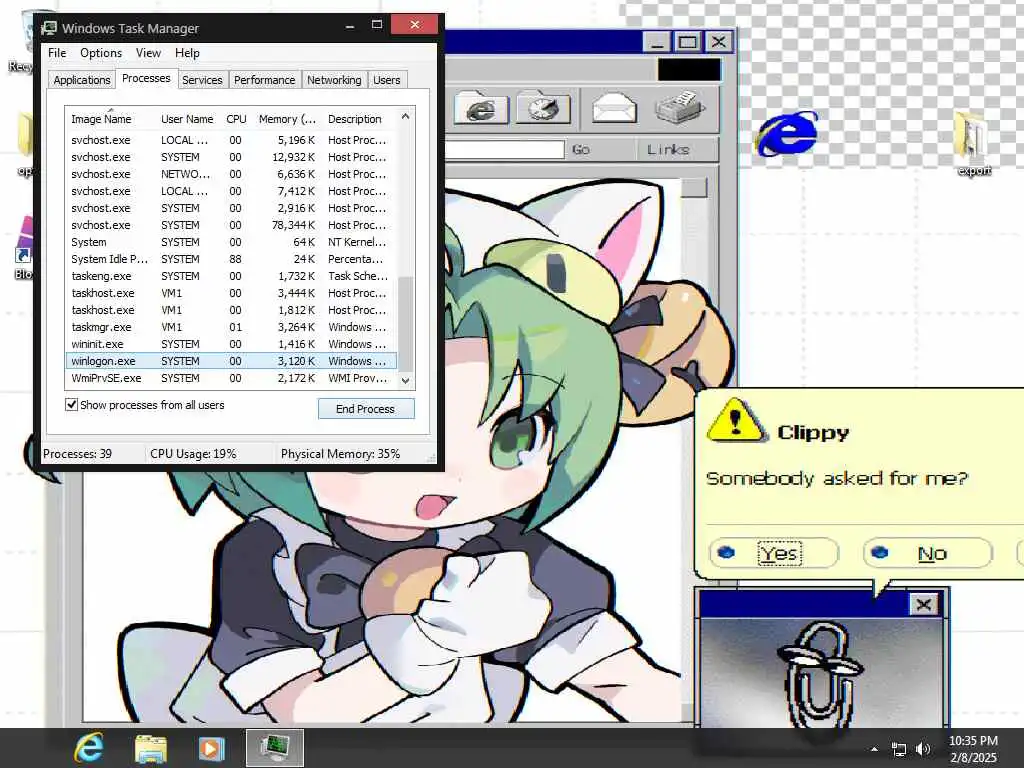Open the clock showing 10:35 PM
Viewport: 1024px width, 768px height.
pyautogui.click(x=973, y=749)
